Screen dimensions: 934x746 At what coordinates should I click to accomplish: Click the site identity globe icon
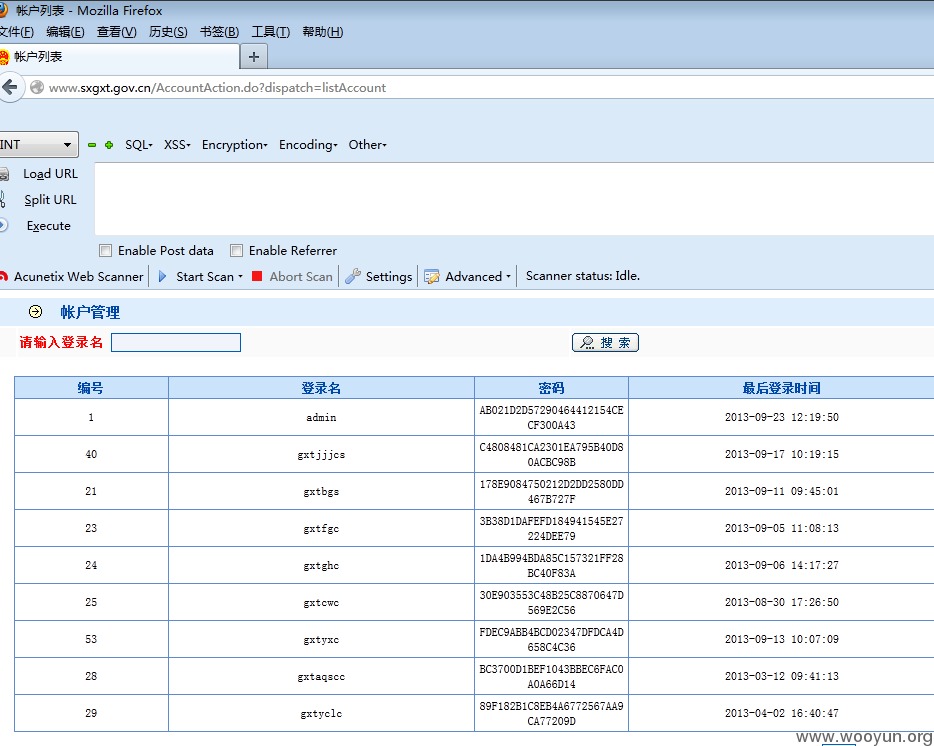(37, 88)
